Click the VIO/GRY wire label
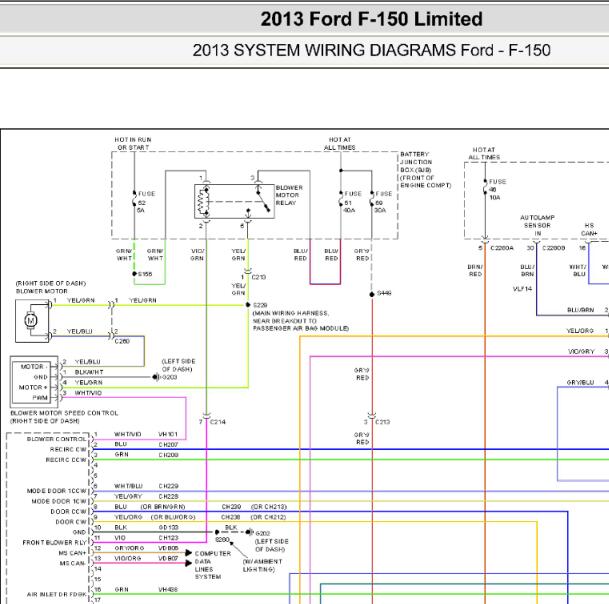The width and height of the screenshot is (609, 604). [x=581, y=351]
